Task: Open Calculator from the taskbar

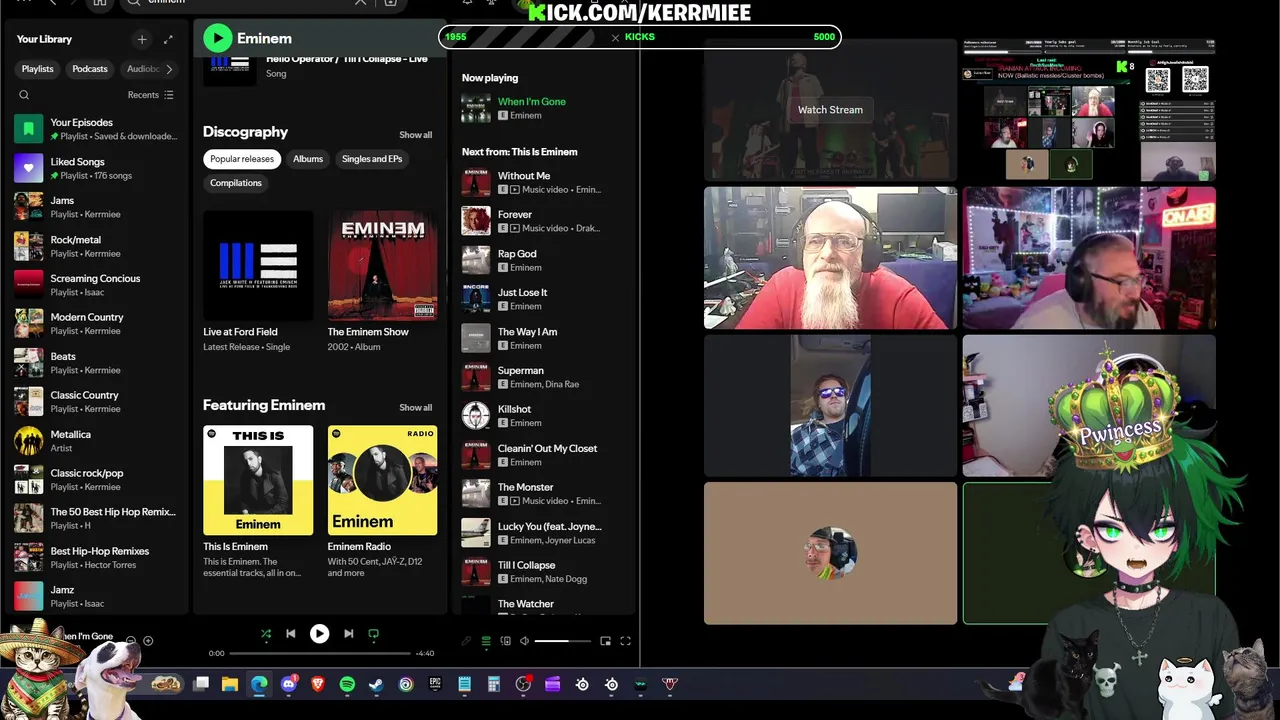Action: (493, 684)
